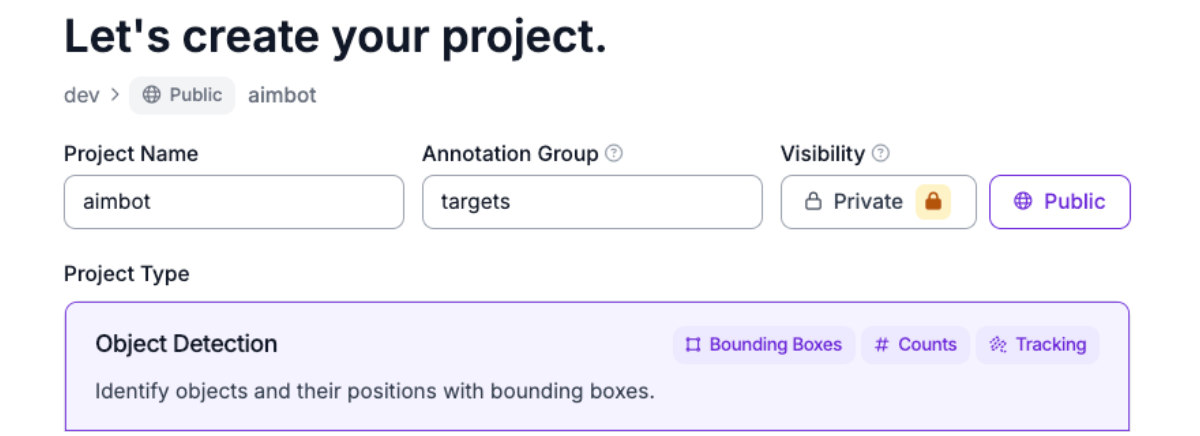This screenshot has height=436, width=1200.
Task: Set visibility to Public
Action: coord(1060,202)
